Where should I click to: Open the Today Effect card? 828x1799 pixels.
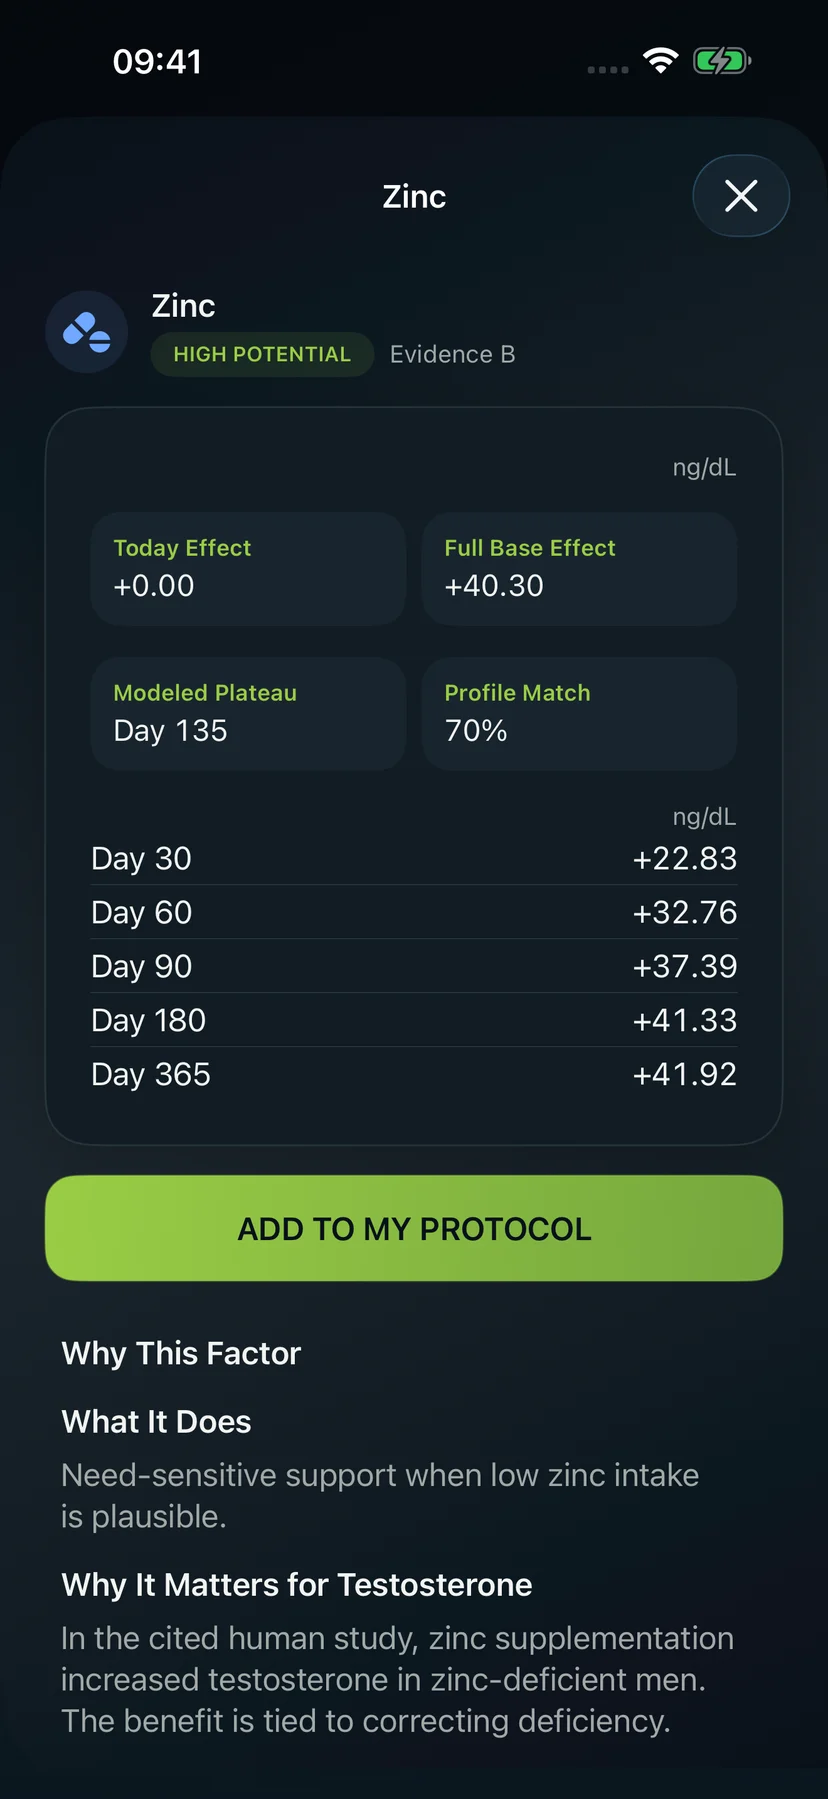pyautogui.click(x=248, y=568)
